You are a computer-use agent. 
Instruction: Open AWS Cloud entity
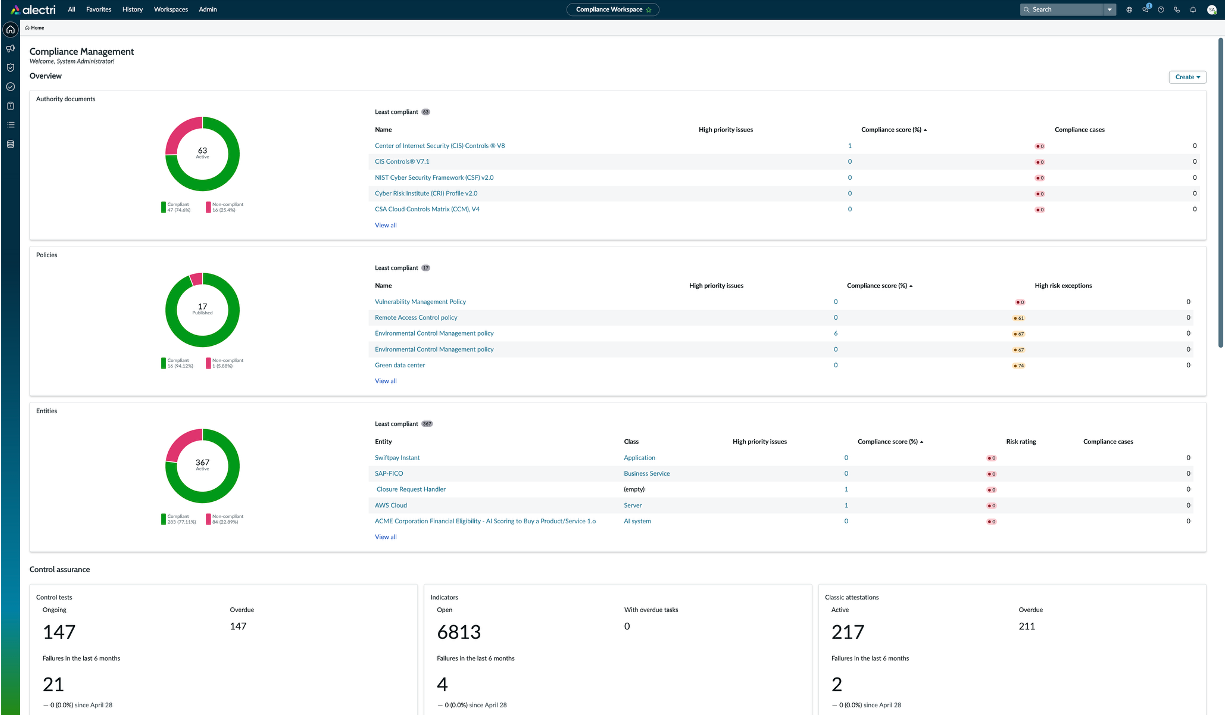coord(391,506)
